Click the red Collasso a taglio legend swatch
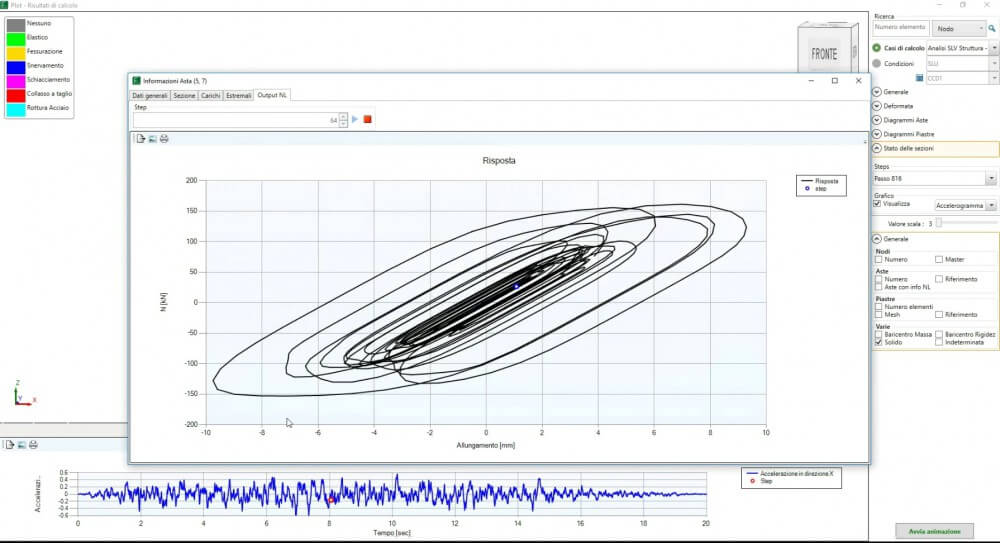This screenshot has height=543, width=1000. 16,94
